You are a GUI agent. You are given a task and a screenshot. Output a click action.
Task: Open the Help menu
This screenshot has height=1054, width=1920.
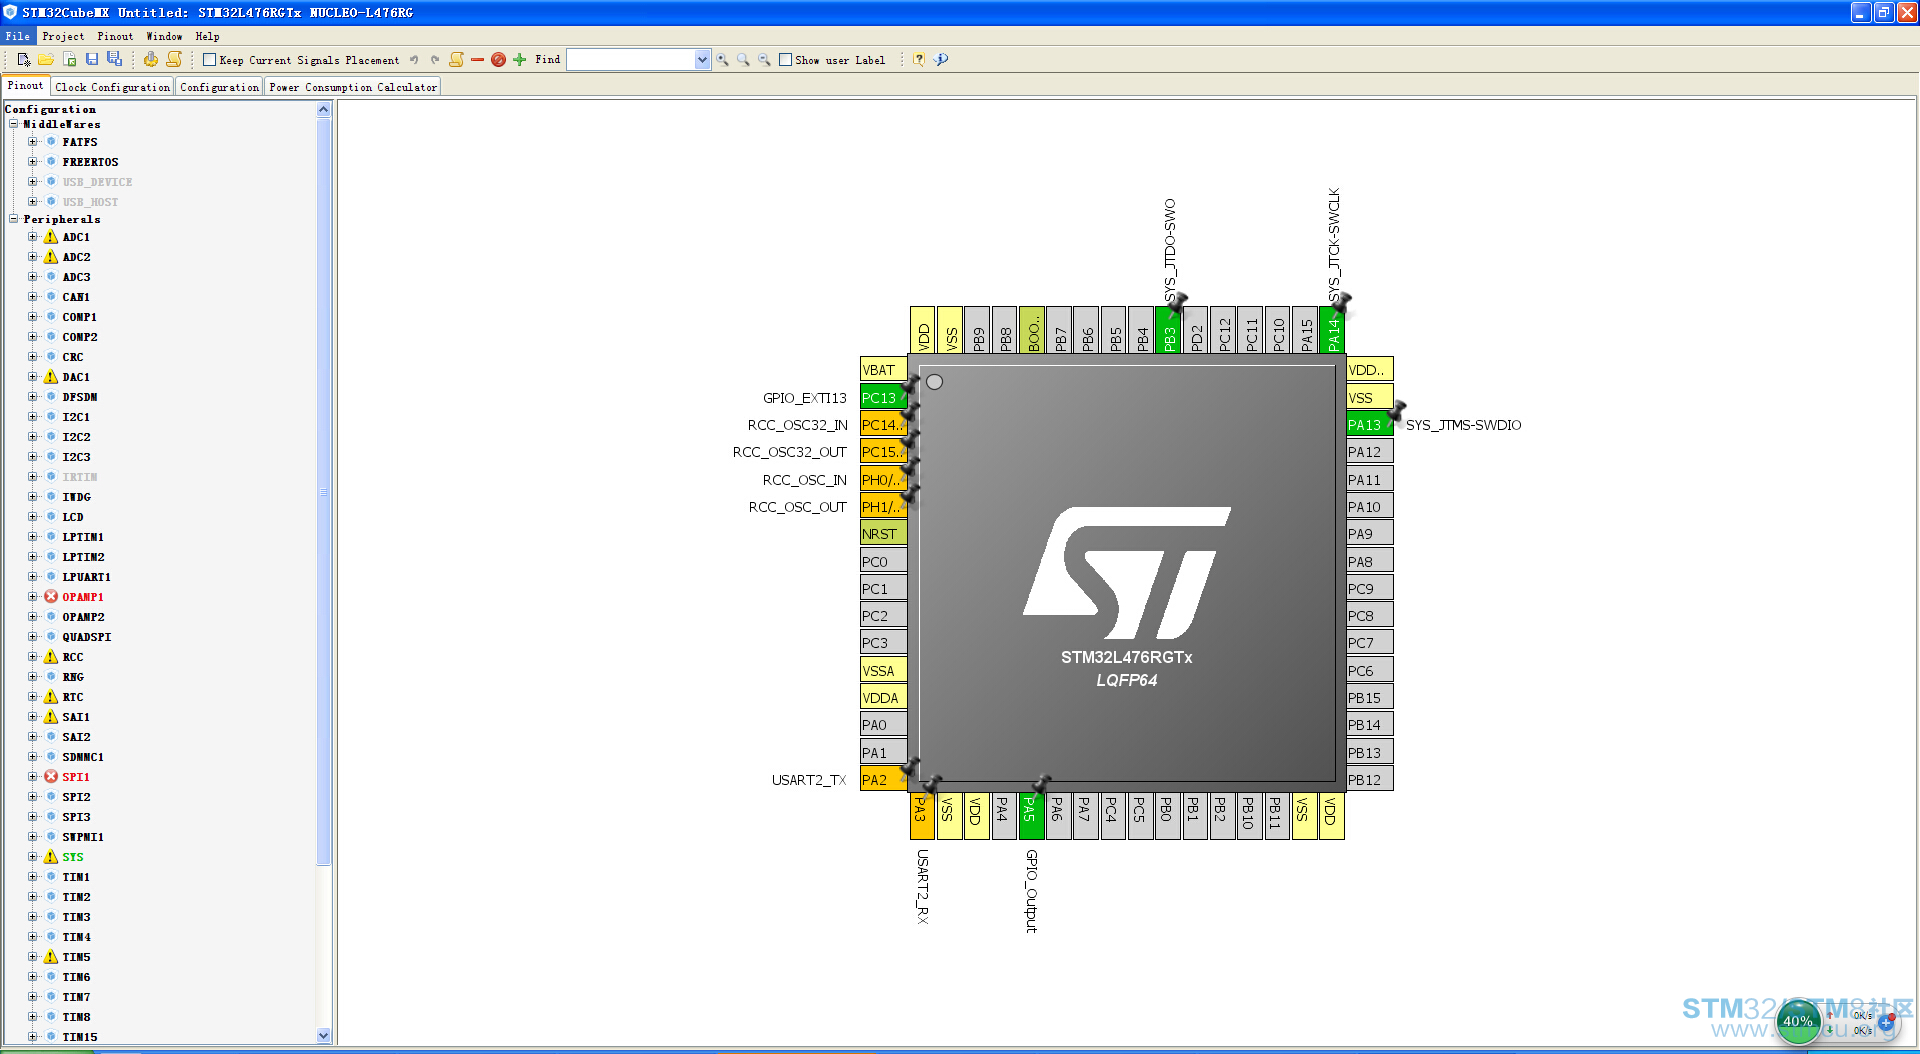207,36
